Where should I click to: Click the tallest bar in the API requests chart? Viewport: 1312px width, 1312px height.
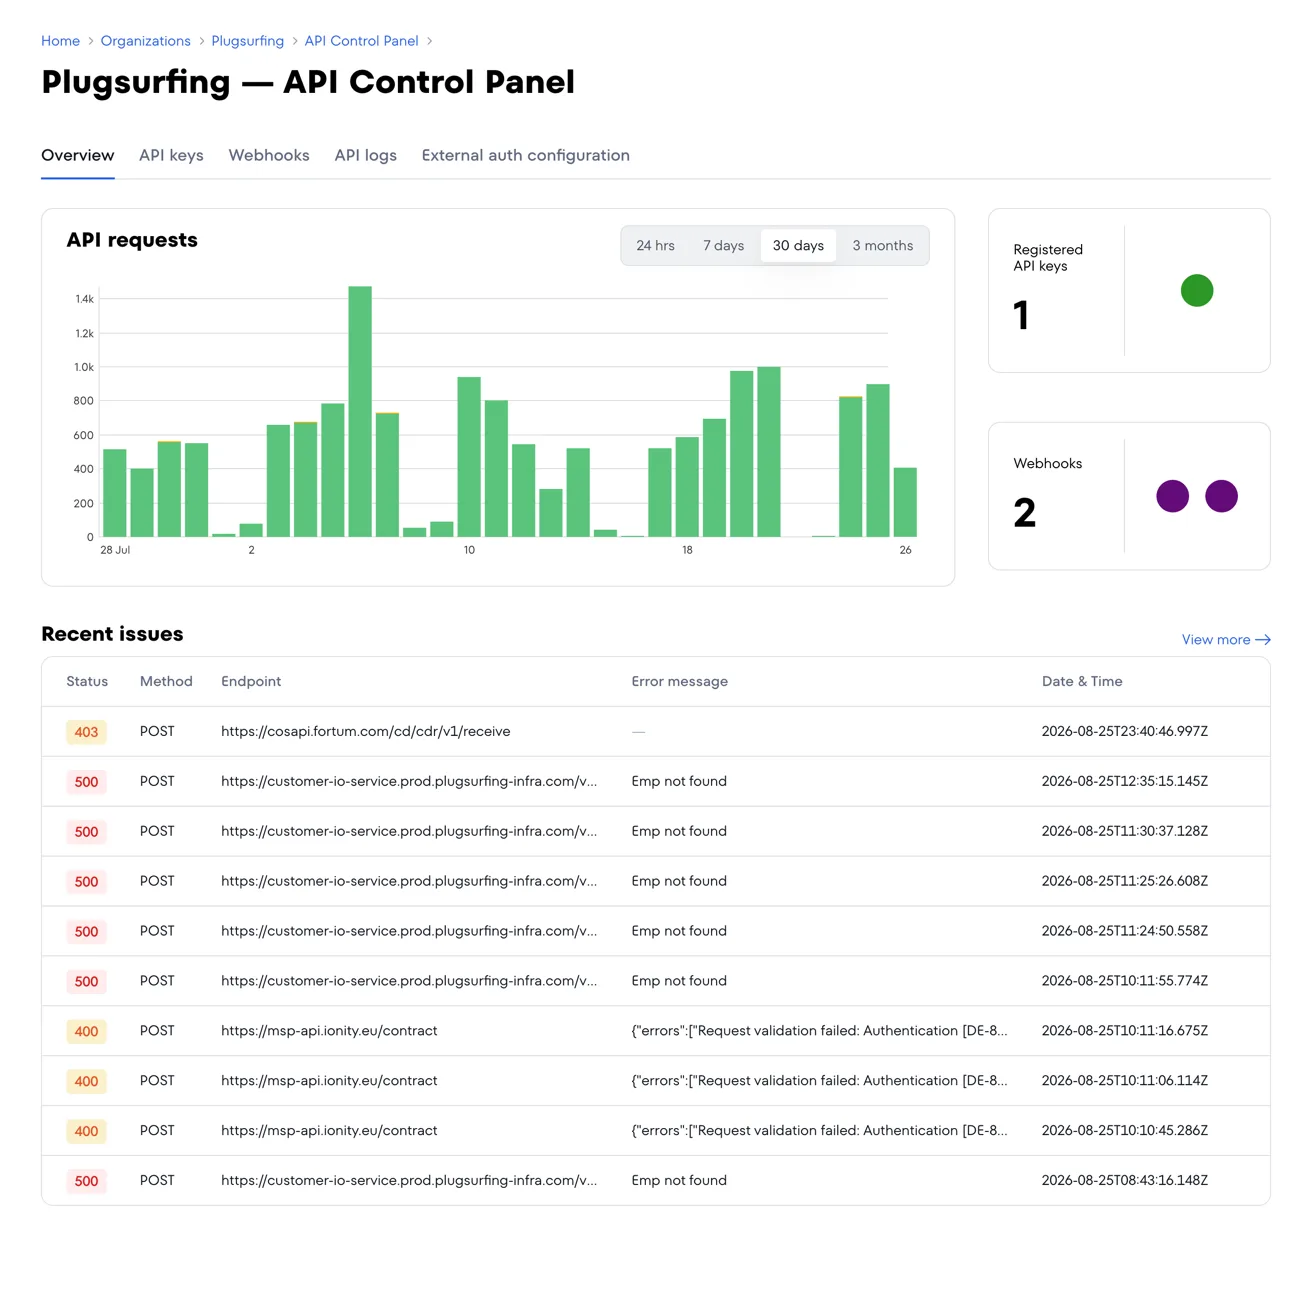360,412
